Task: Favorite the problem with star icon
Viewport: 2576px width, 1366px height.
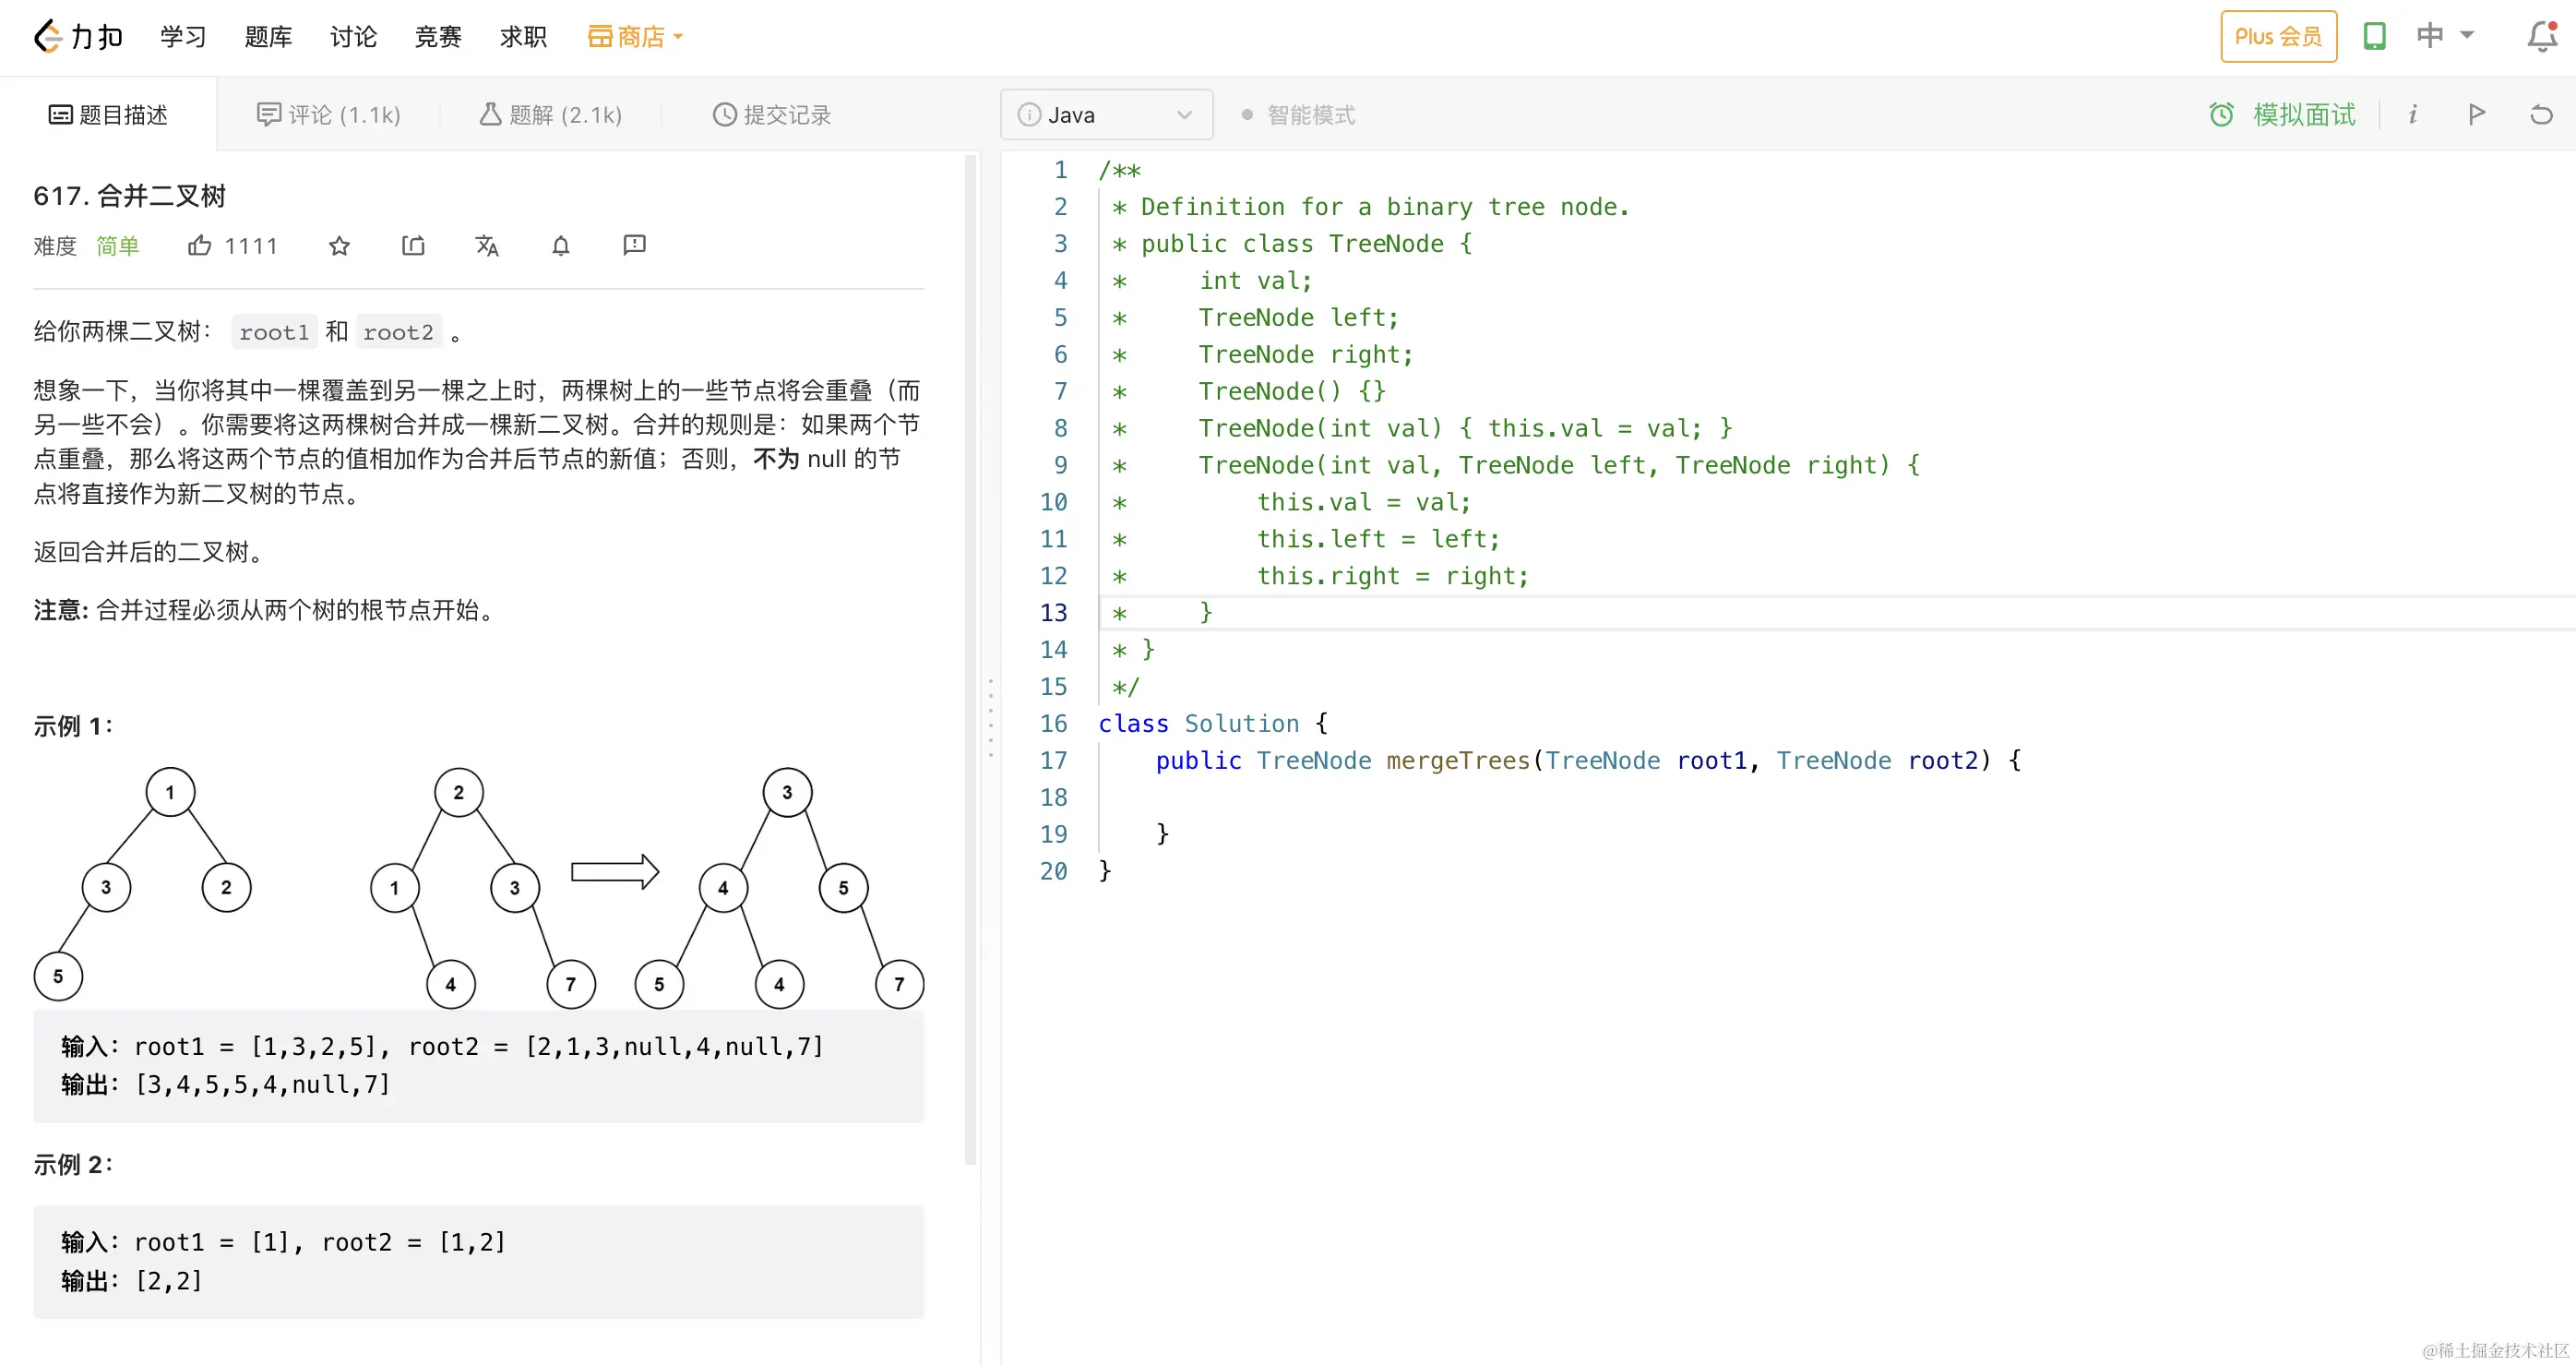Action: tap(339, 245)
